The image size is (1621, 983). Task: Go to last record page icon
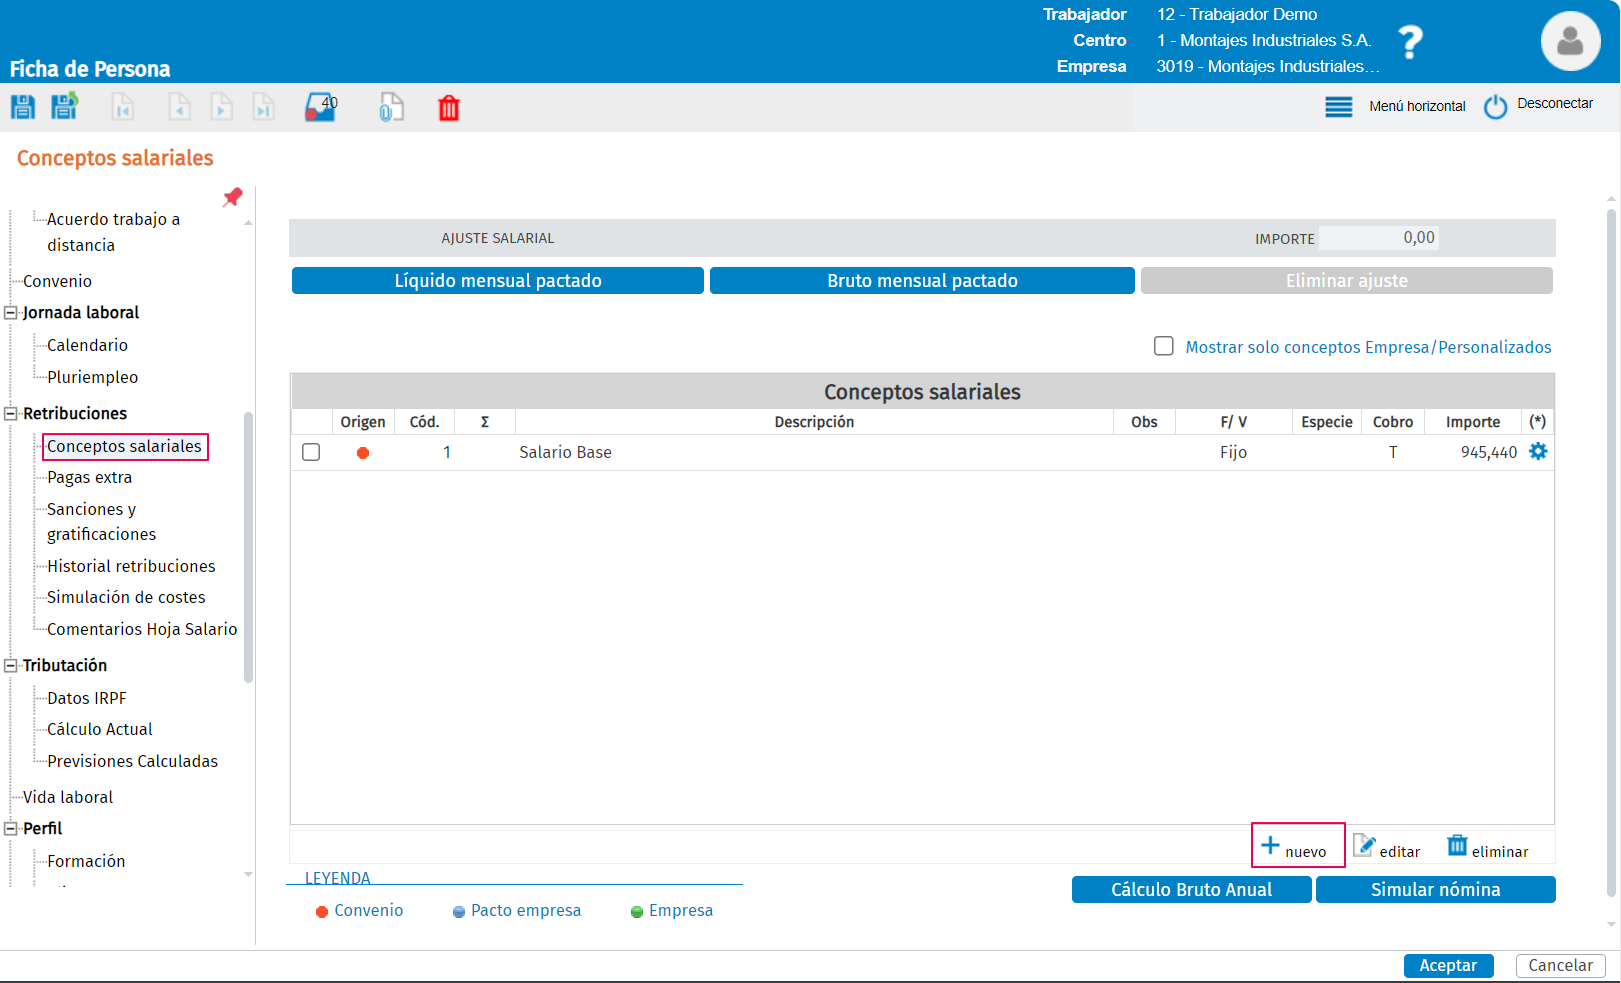tap(264, 107)
